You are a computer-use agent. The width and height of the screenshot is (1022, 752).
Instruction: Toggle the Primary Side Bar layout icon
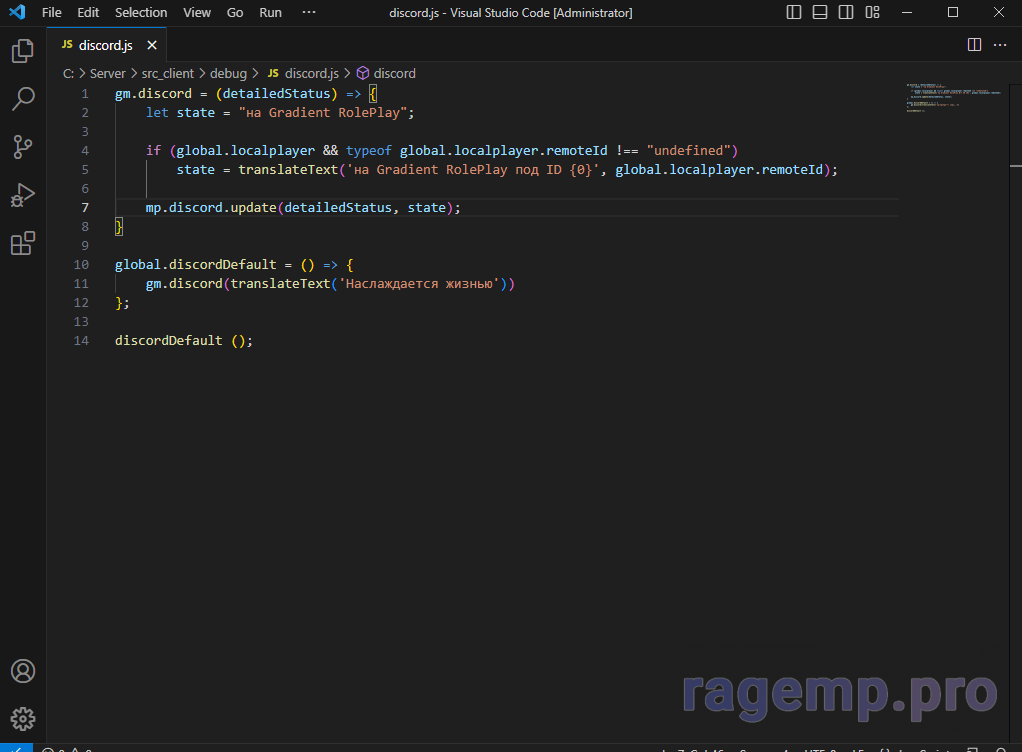pos(794,12)
